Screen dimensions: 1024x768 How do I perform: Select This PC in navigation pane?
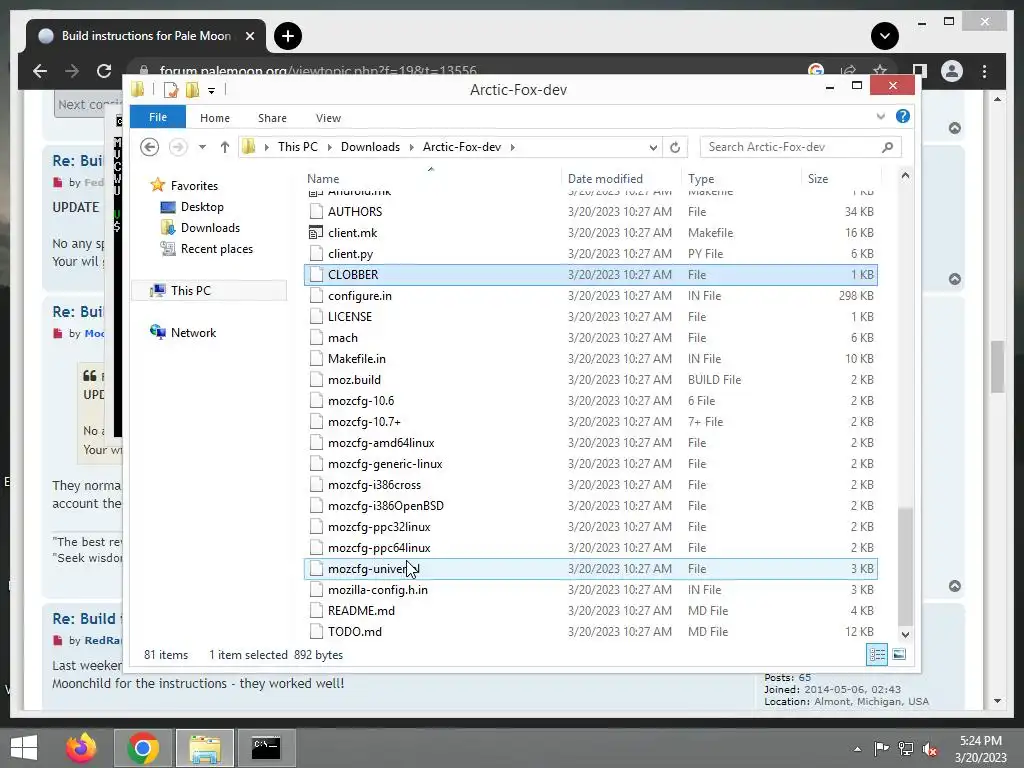191,291
